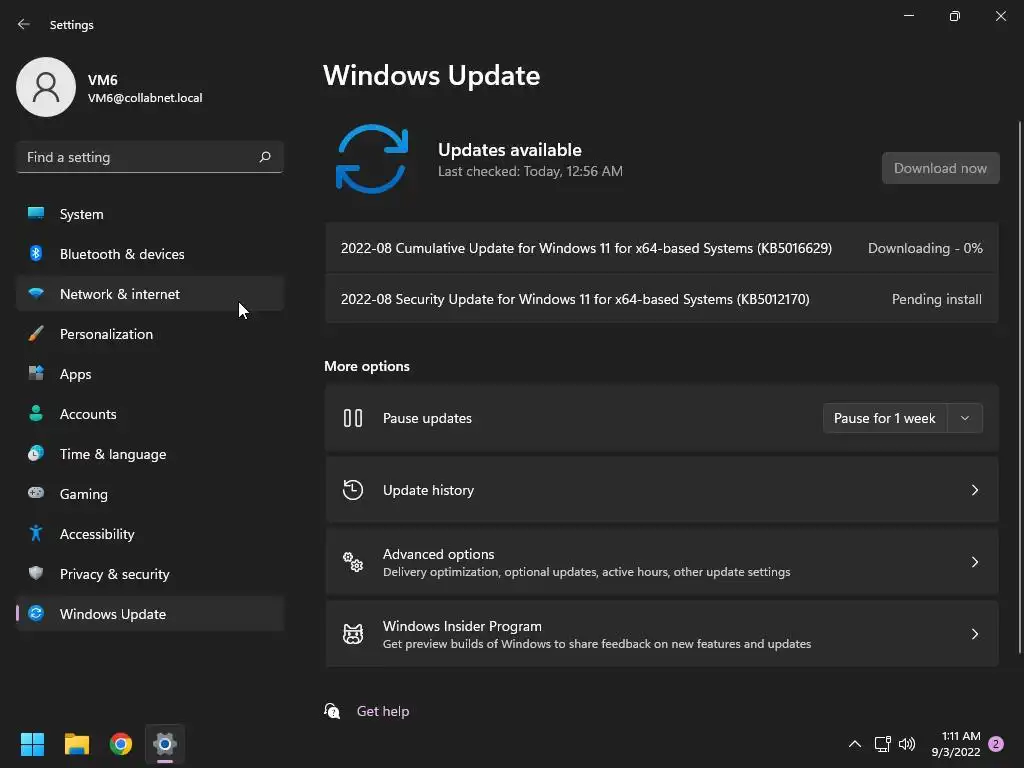Go to Privacy & security

point(150,574)
